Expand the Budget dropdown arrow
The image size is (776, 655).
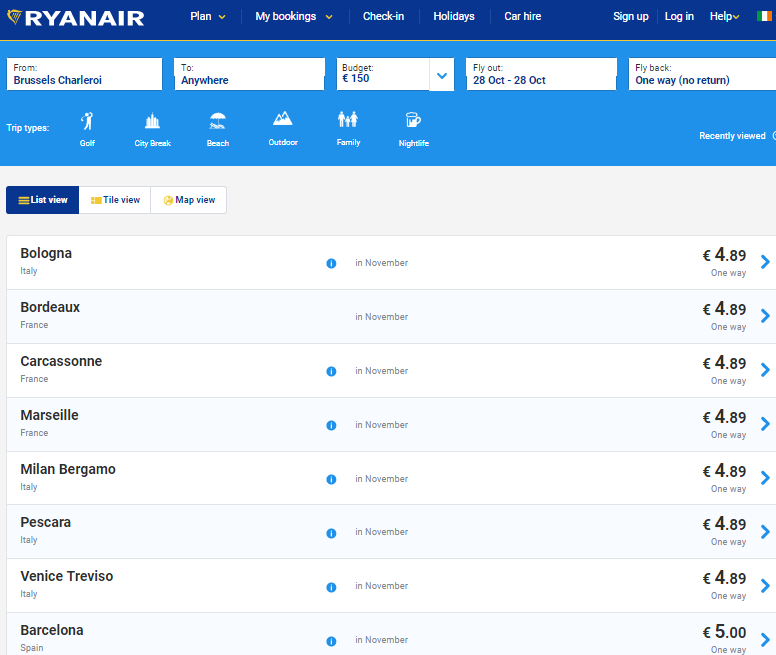(441, 75)
